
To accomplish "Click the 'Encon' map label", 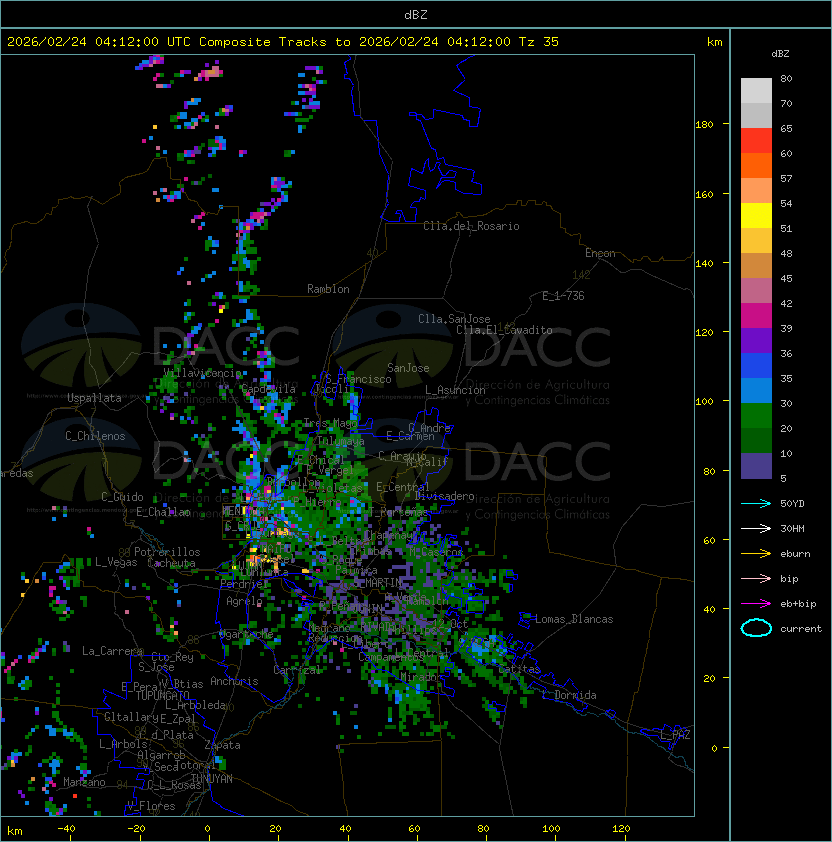I will click(600, 253).
